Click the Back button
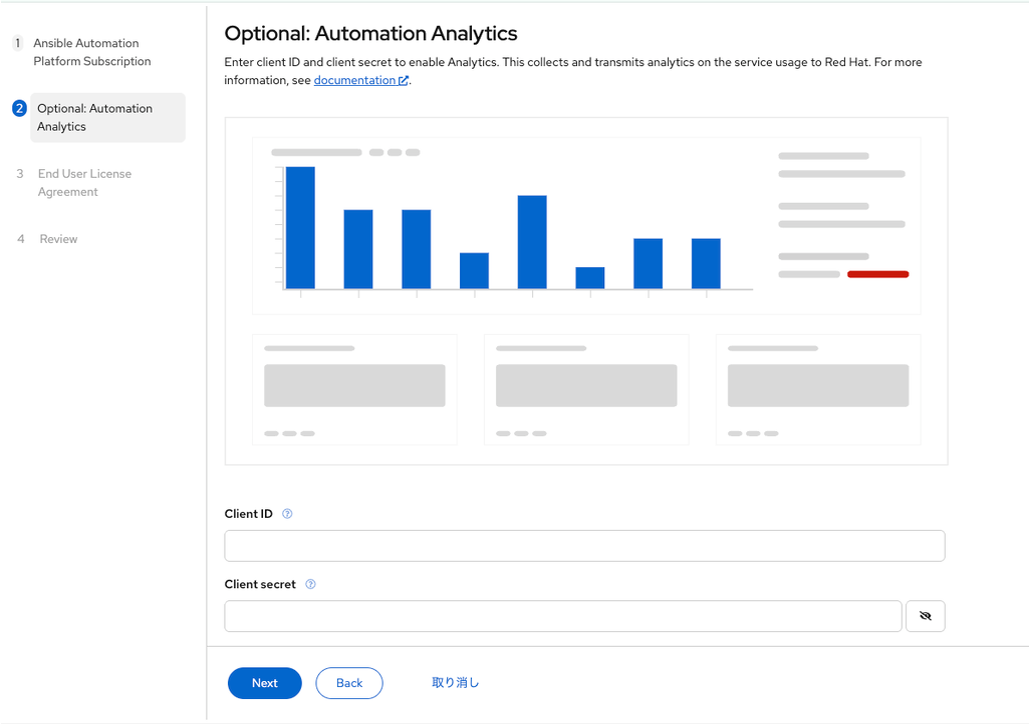The width and height of the screenshot is (1030, 724). (x=349, y=683)
